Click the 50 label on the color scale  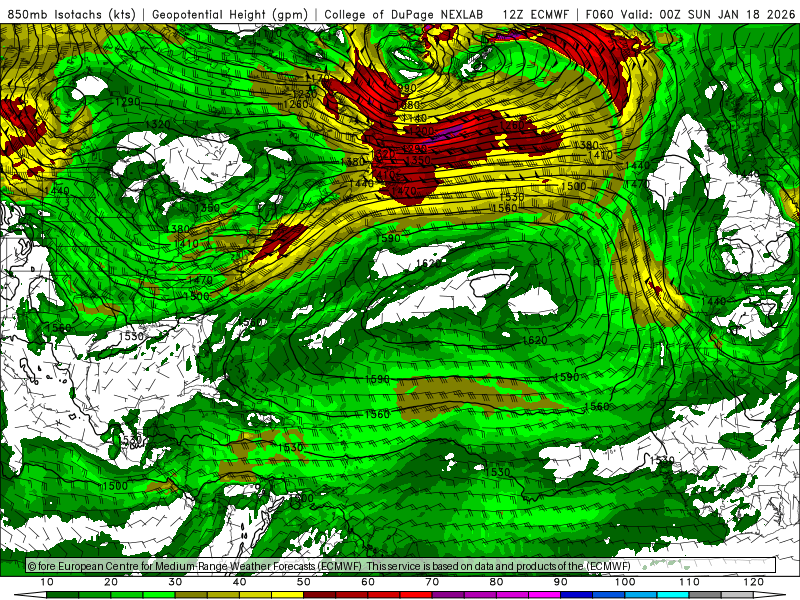click(304, 582)
